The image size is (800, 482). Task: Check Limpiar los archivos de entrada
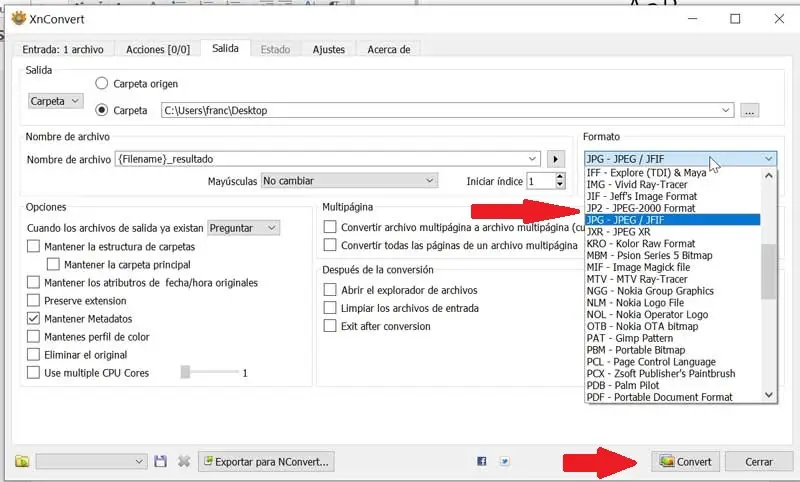tap(330, 308)
